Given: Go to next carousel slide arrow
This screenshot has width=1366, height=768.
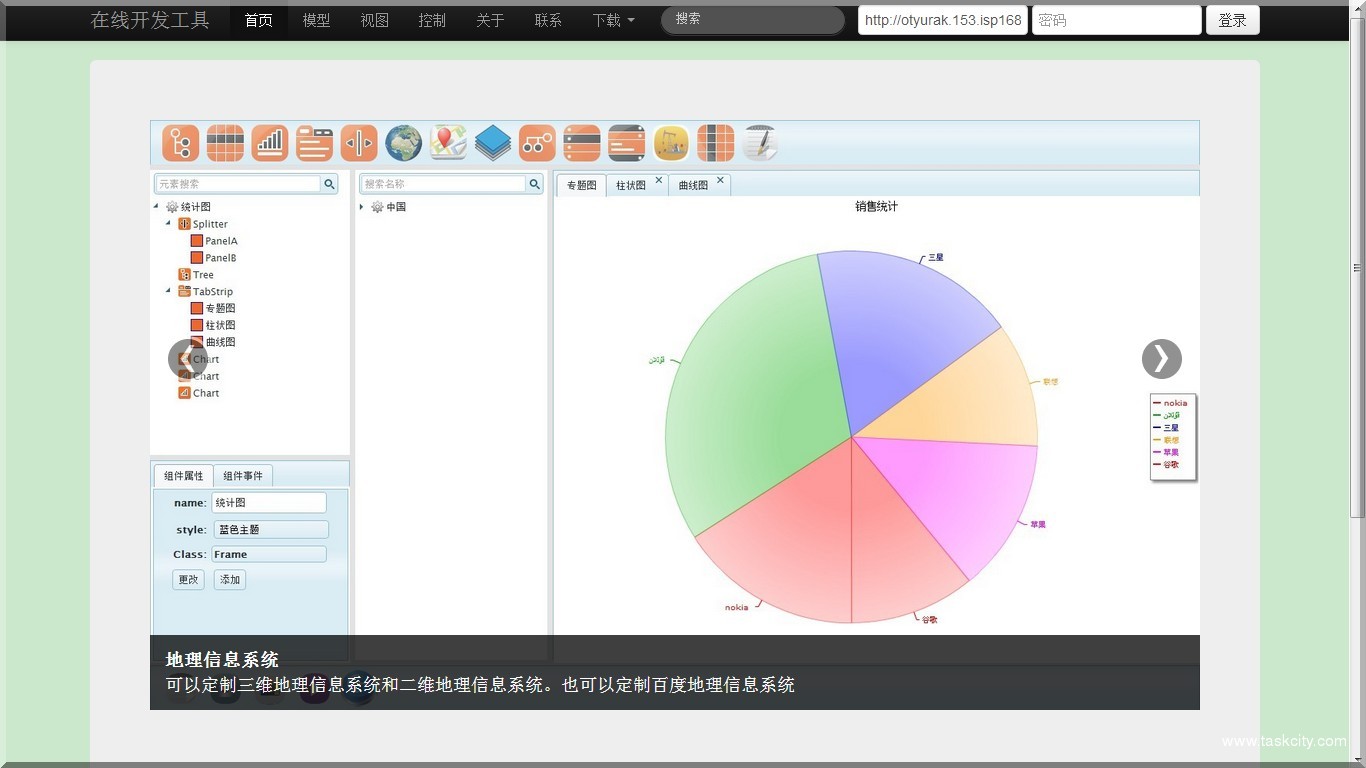Looking at the screenshot, I should coord(1162,359).
